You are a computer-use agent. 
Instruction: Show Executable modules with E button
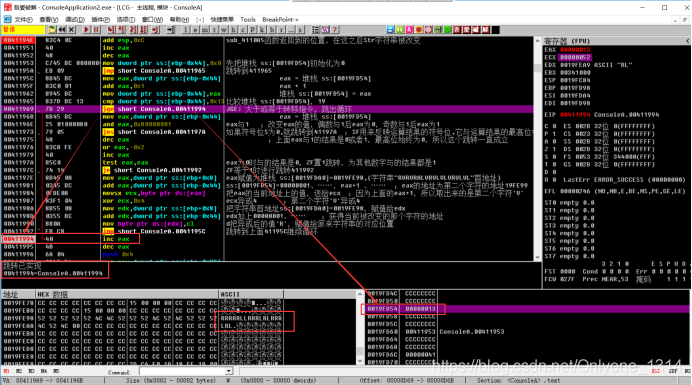point(196,30)
